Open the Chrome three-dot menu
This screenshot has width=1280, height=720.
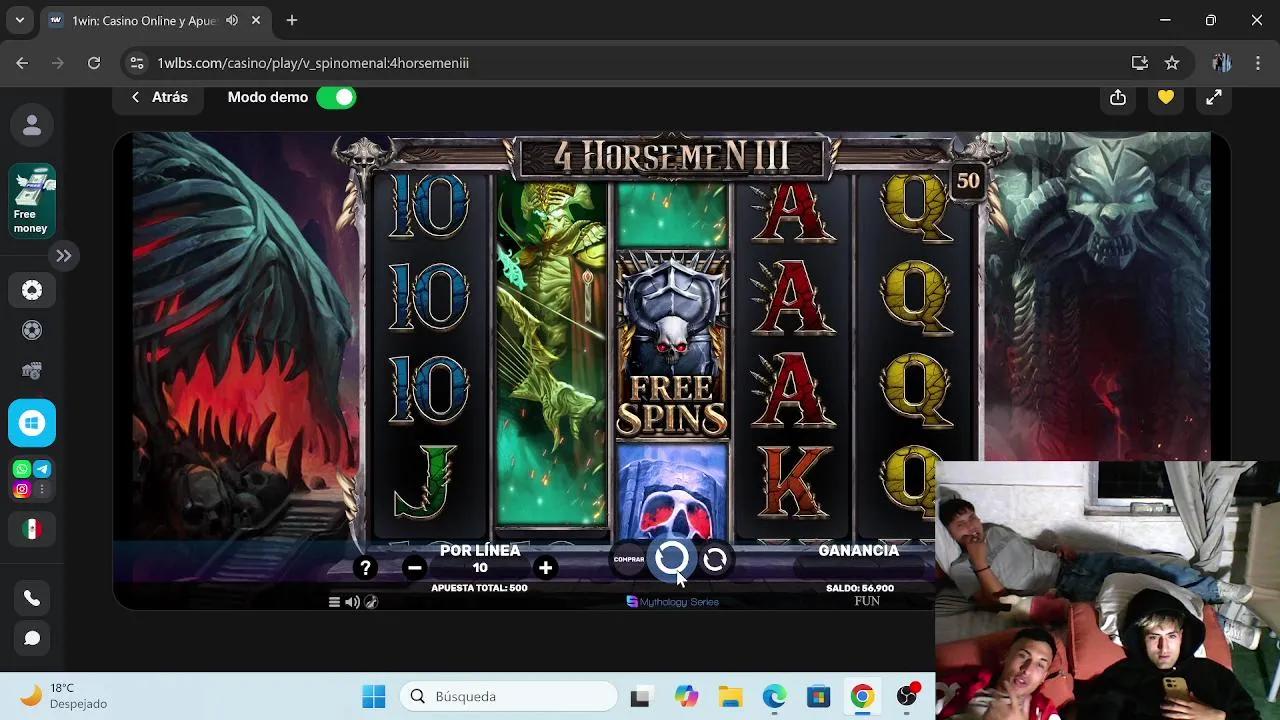[1258, 63]
